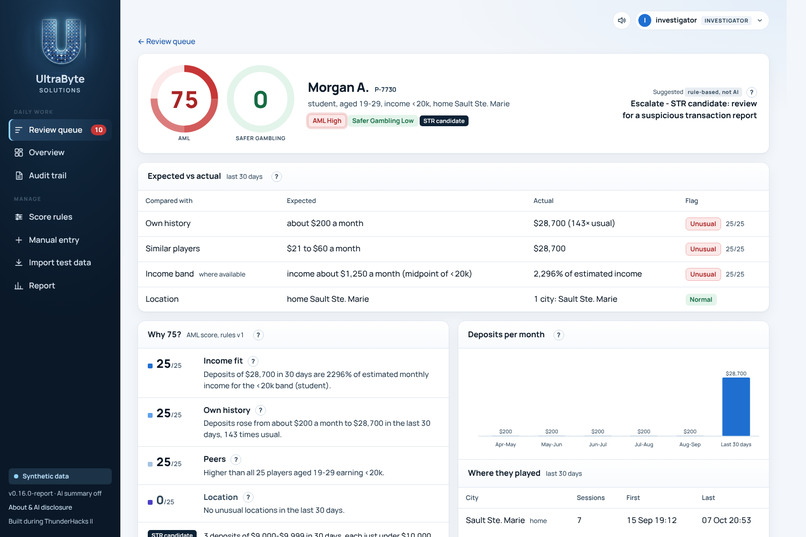This screenshot has width=806, height=537.
Task: Go back via the Review queue link
Action: pos(167,42)
